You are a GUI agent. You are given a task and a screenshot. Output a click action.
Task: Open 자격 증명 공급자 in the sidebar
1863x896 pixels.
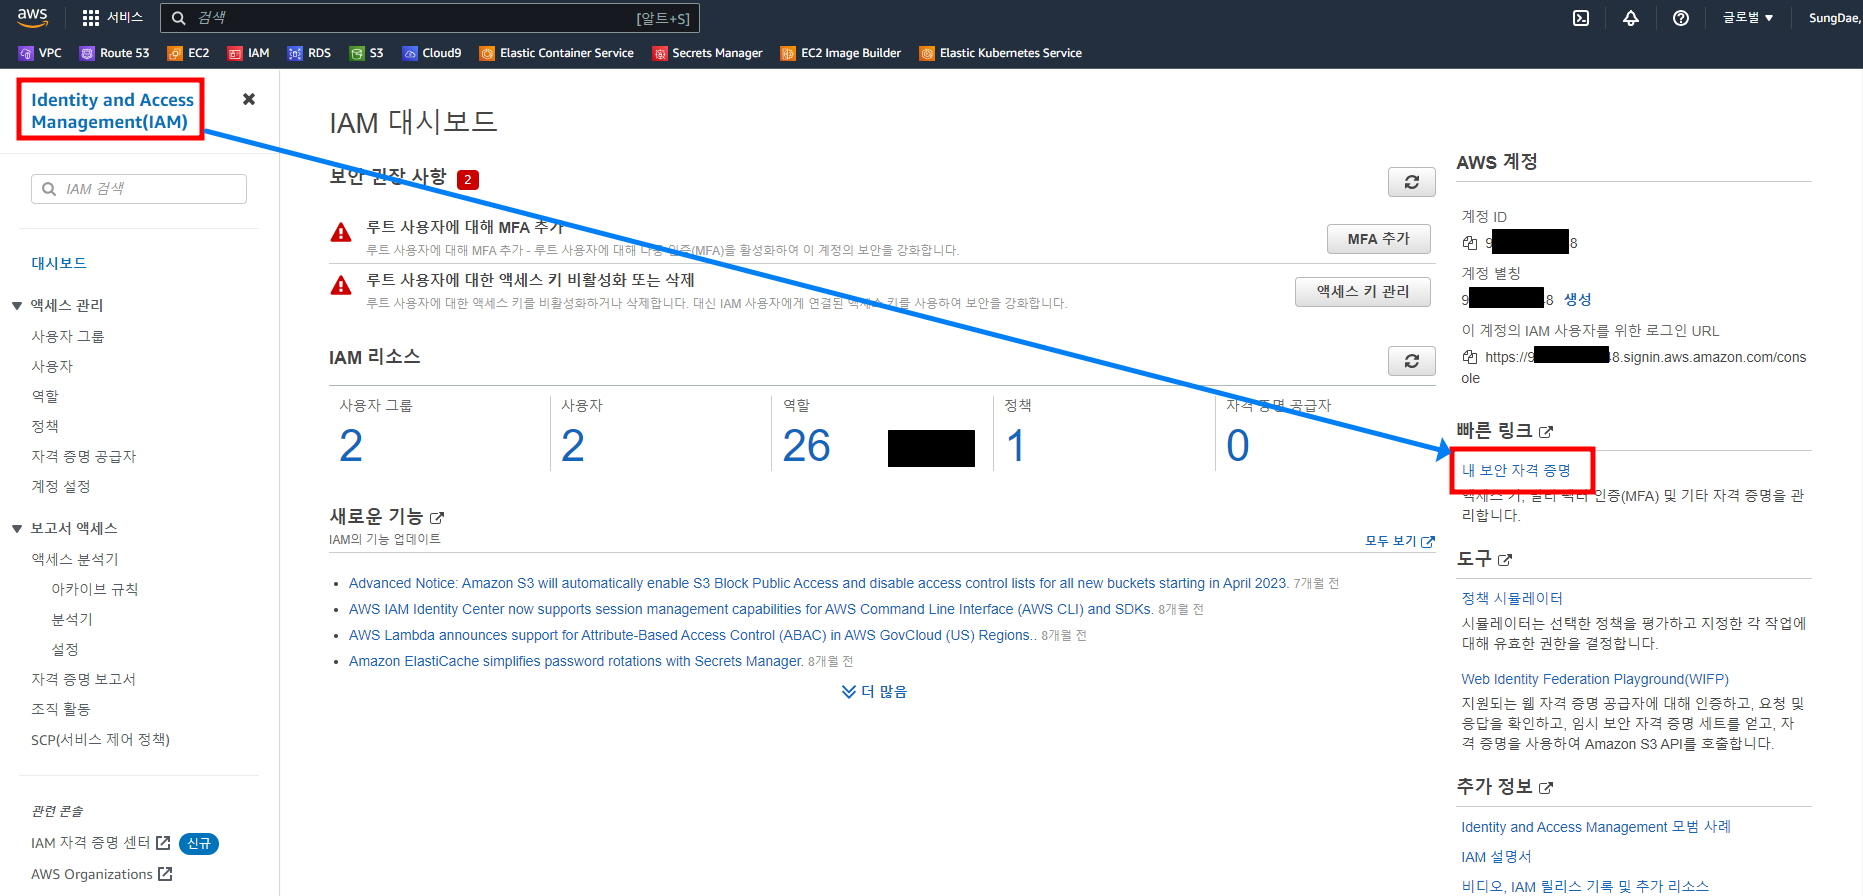84,456
